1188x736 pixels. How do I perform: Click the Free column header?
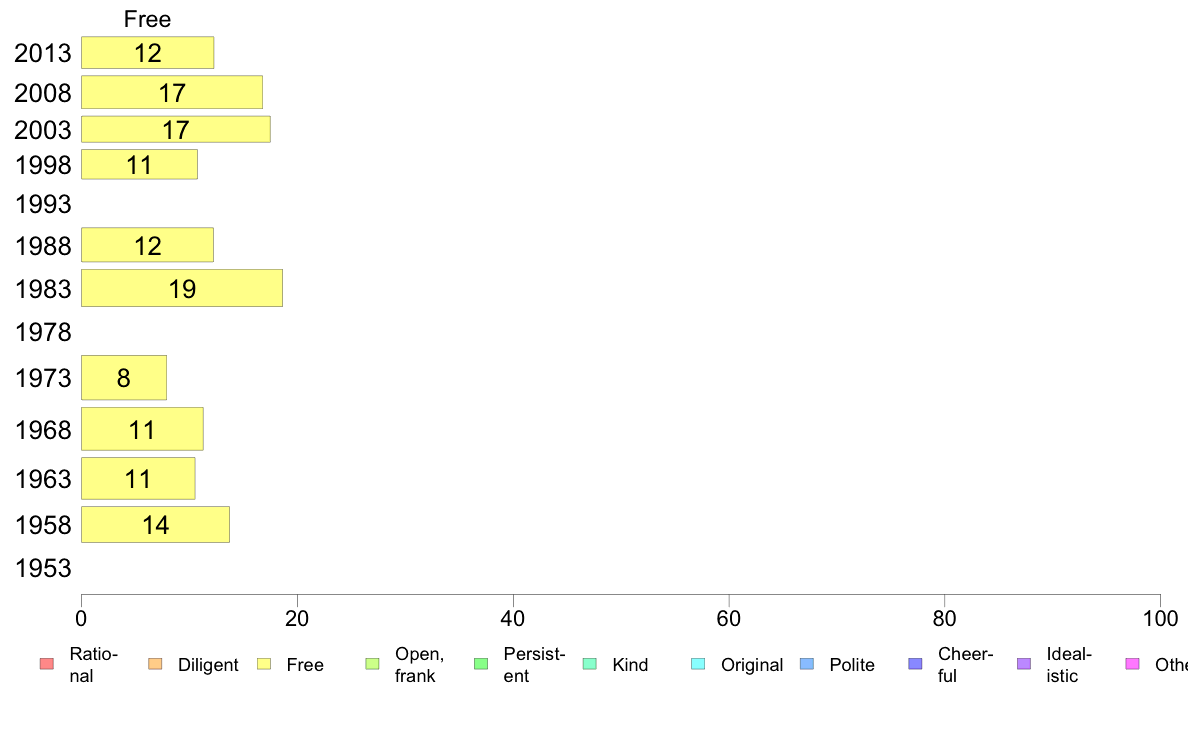pos(148,19)
